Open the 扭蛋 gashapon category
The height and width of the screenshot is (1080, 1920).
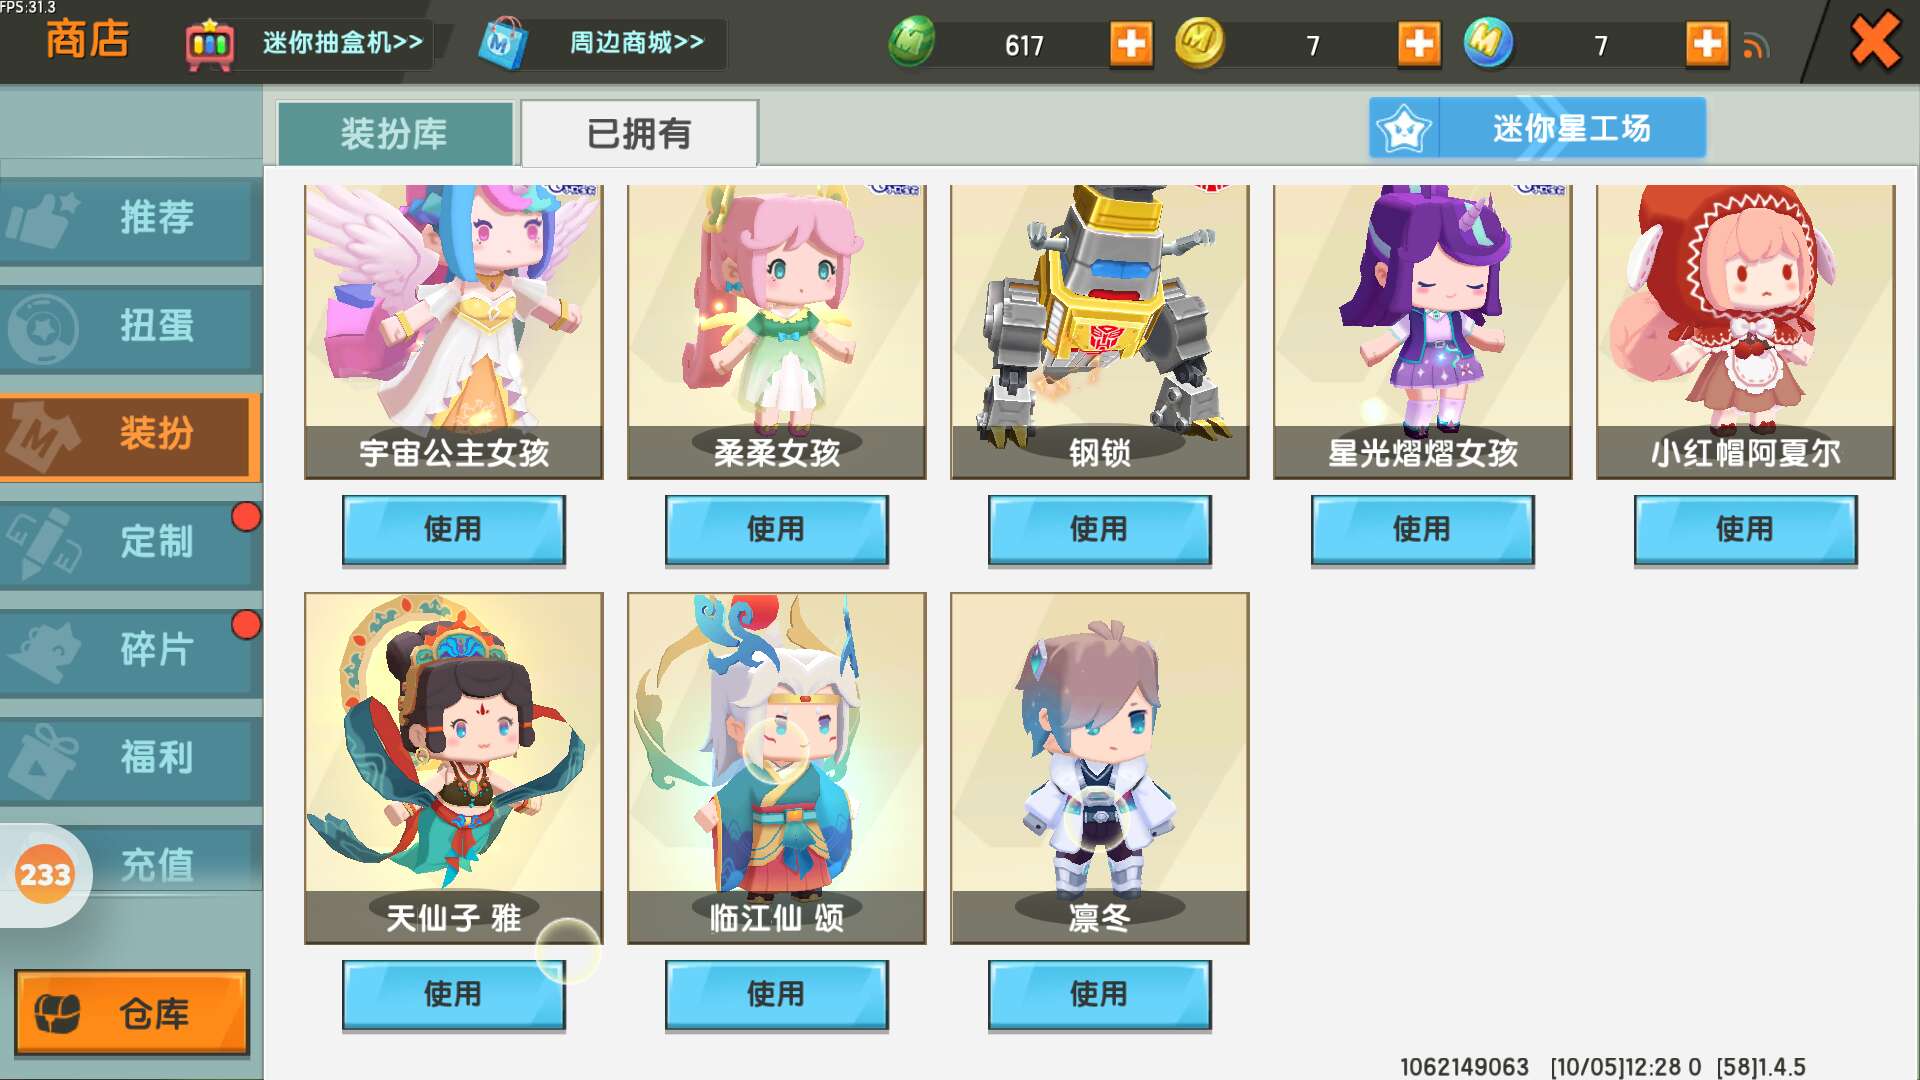tap(130, 327)
